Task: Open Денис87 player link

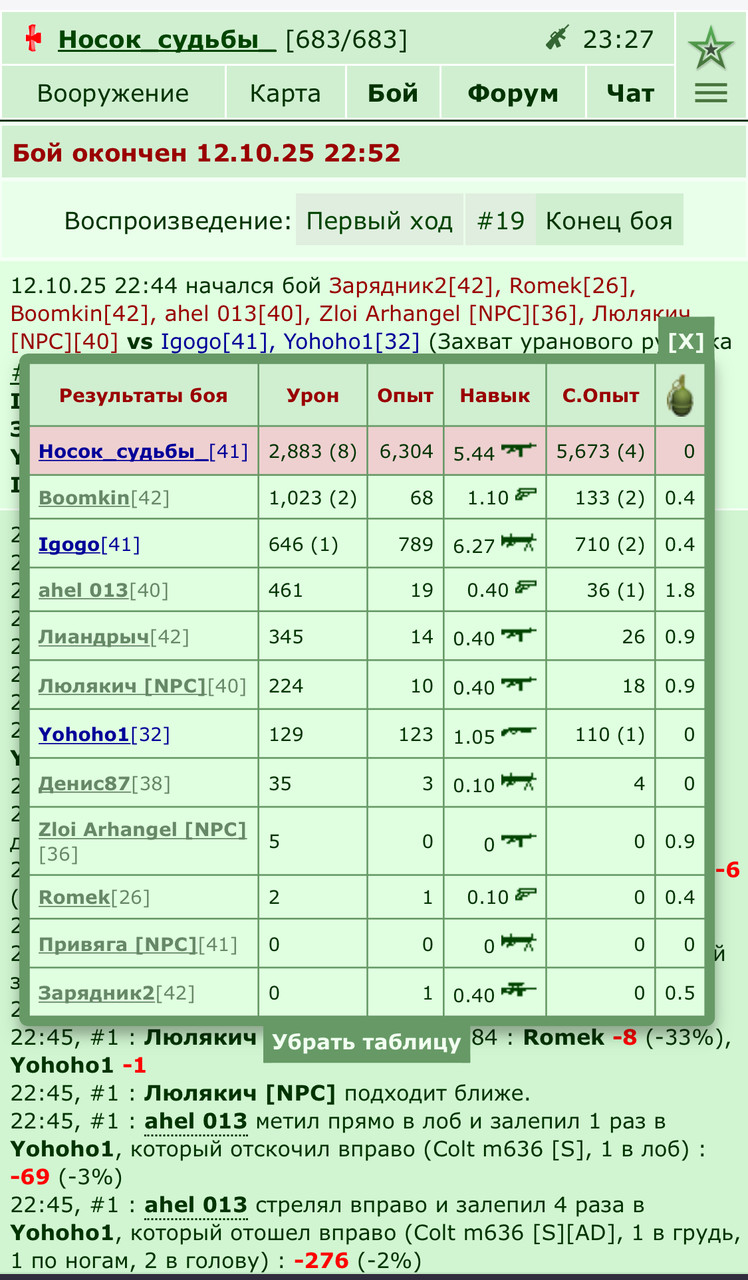Action: [84, 783]
